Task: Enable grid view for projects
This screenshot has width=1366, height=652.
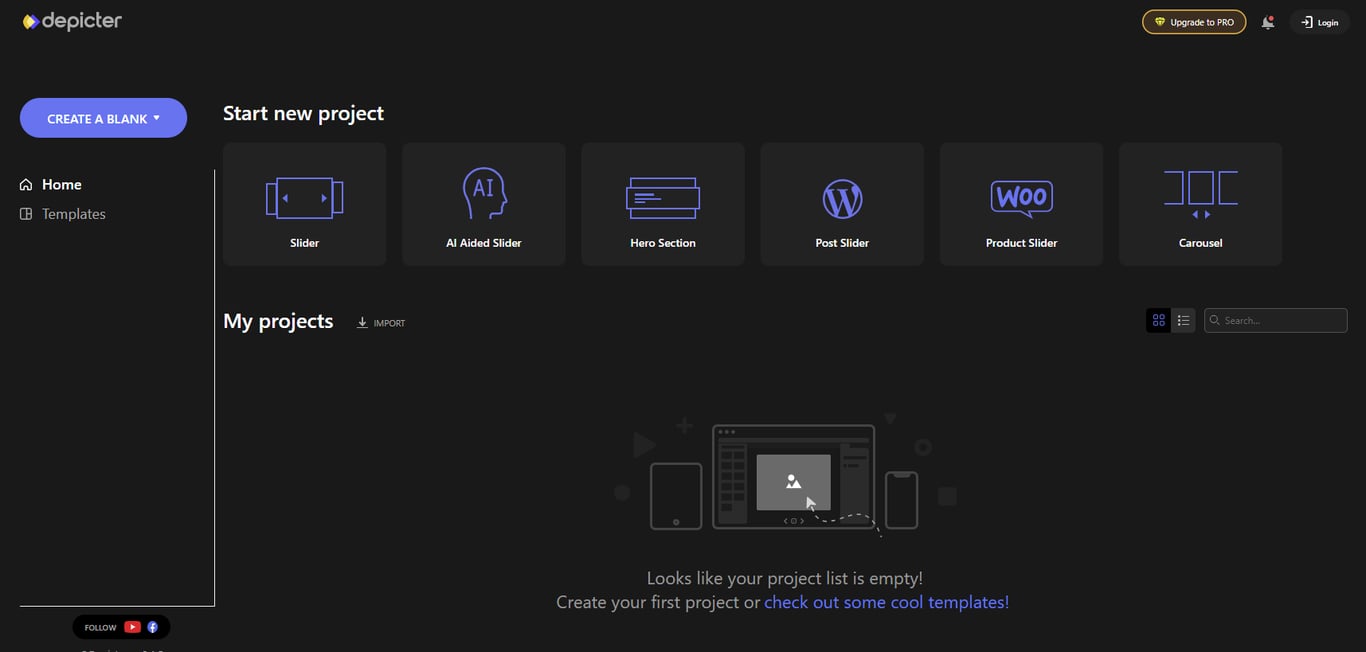Action: pyautogui.click(x=1158, y=319)
